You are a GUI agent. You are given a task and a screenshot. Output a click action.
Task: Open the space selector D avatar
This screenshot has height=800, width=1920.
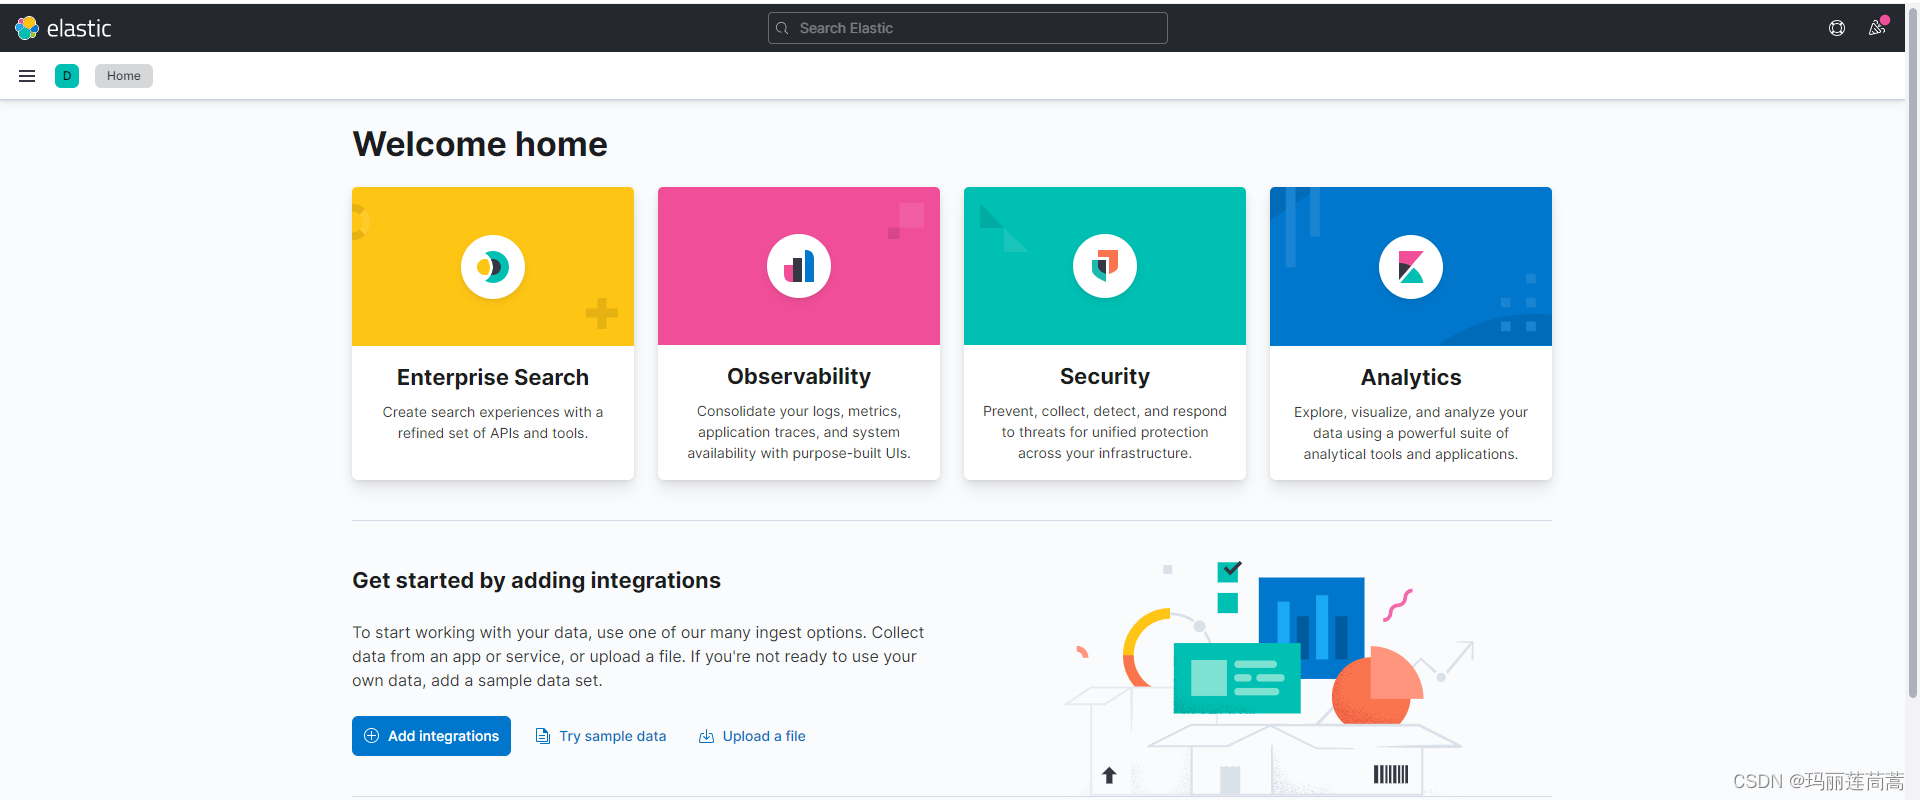(x=67, y=76)
